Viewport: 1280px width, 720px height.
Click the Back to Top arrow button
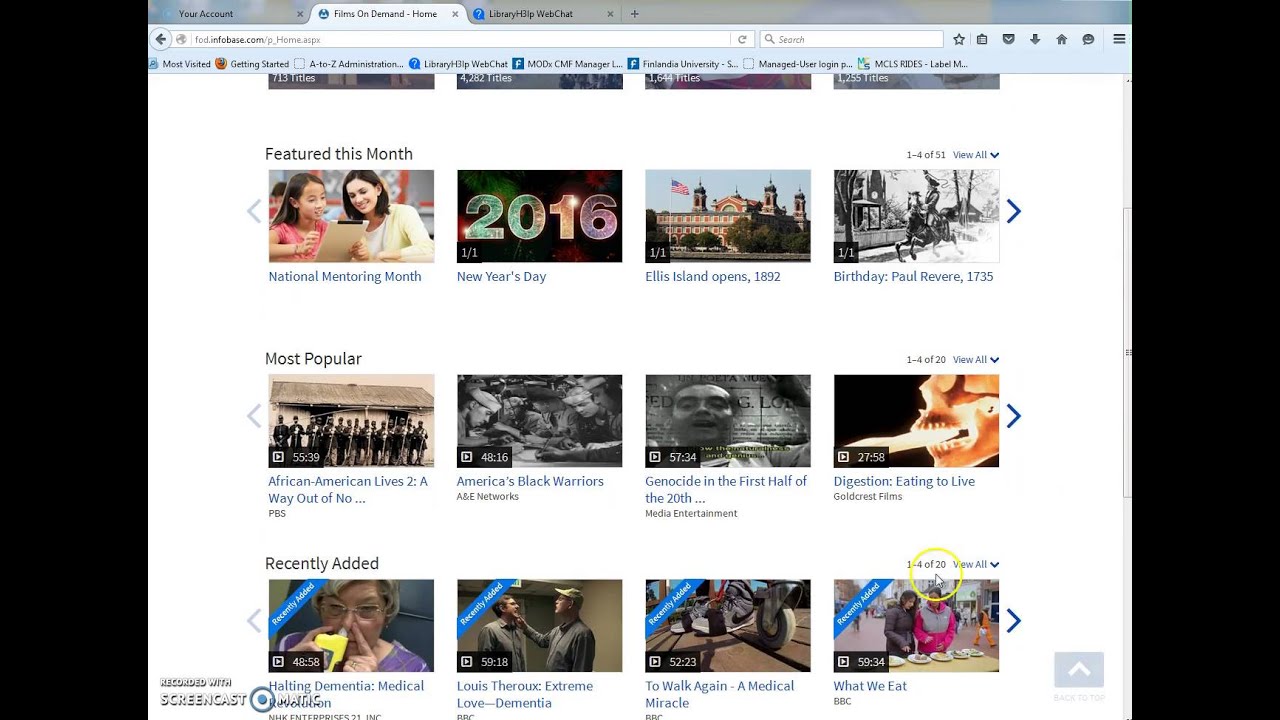1079,670
